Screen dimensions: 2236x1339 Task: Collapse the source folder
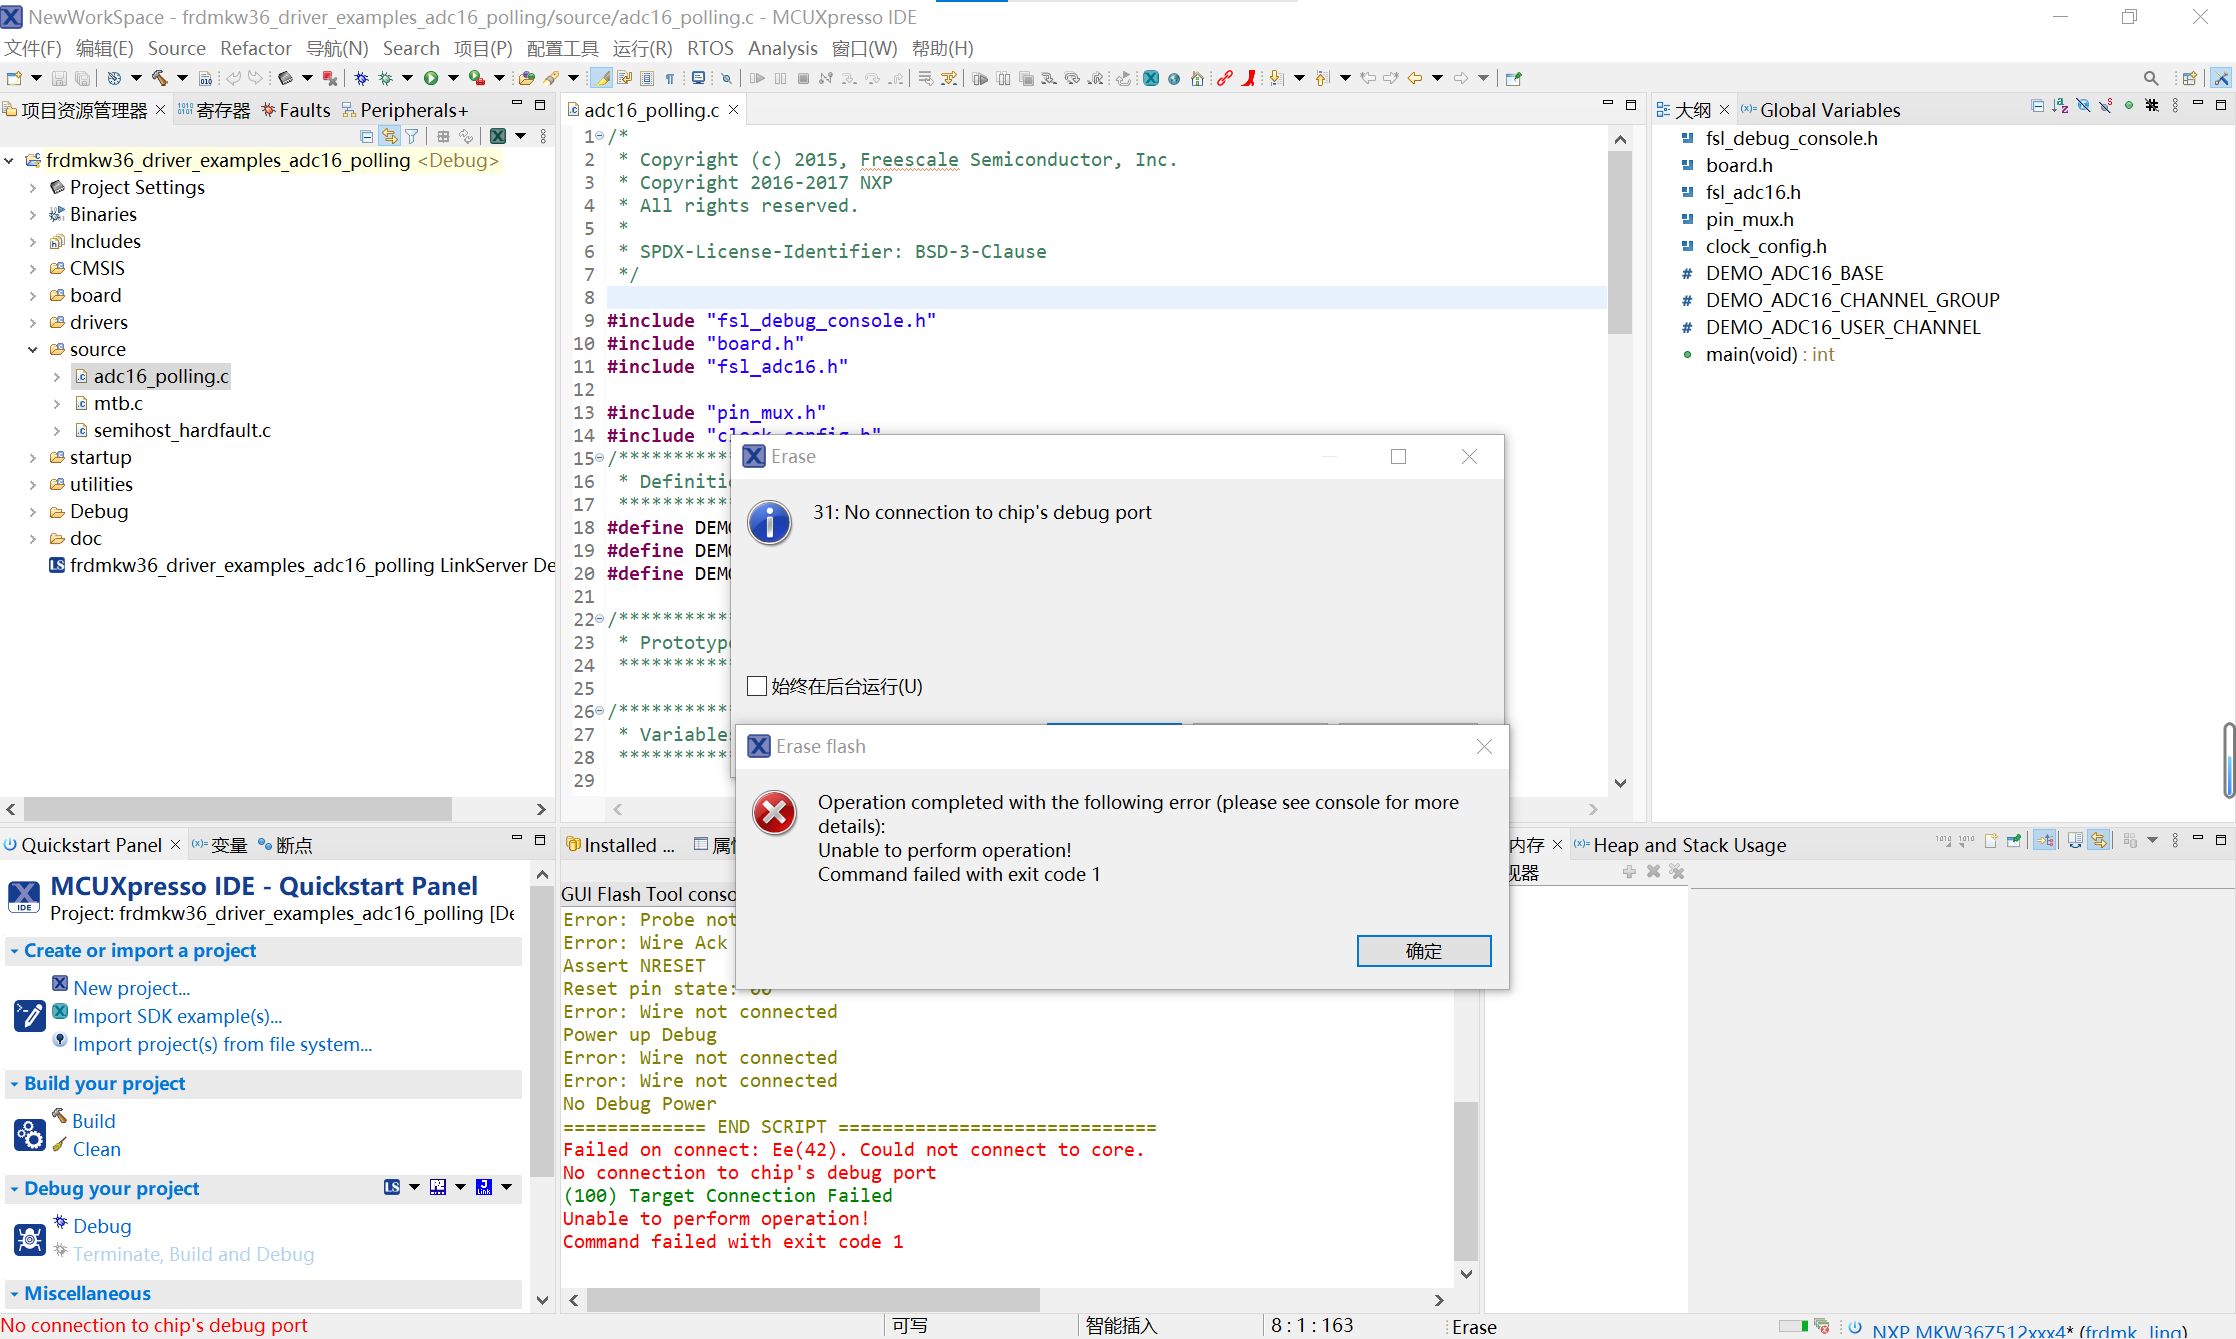coord(33,350)
